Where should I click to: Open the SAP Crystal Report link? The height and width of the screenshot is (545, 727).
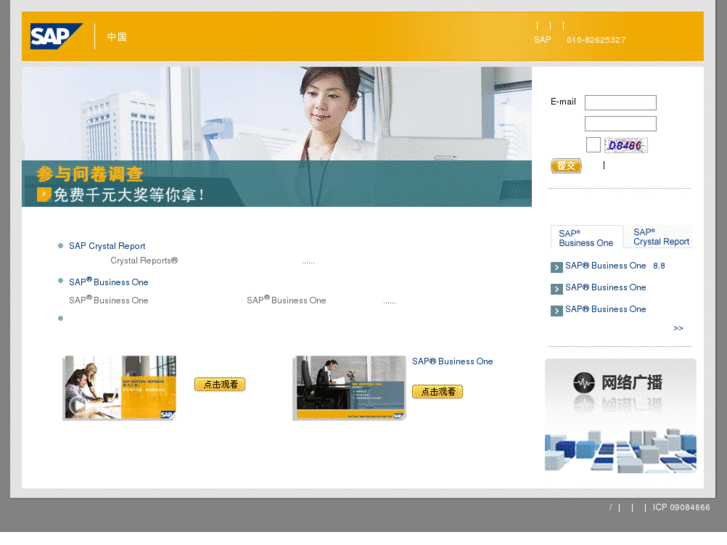pyautogui.click(x=107, y=246)
